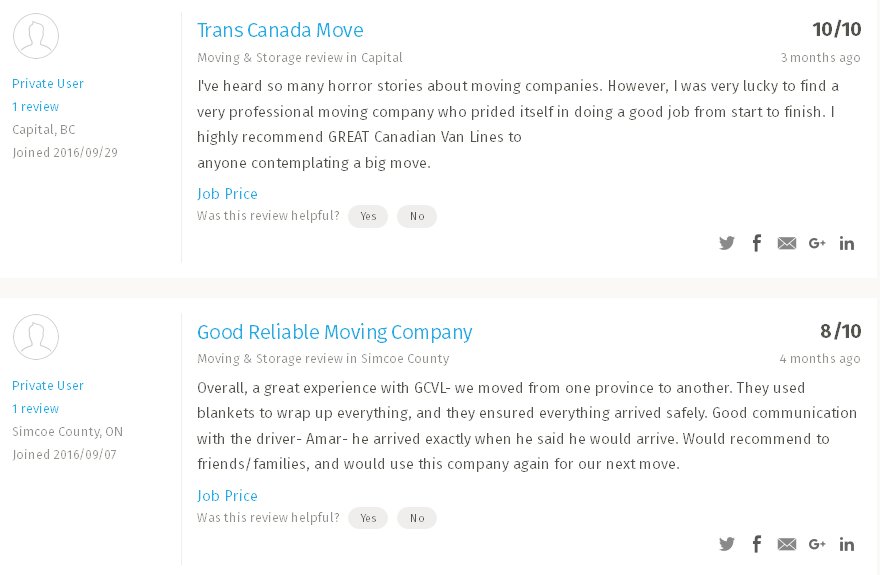This screenshot has width=880, height=575.
Task: Open the Trans Canada Move review title
Action: pos(280,30)
